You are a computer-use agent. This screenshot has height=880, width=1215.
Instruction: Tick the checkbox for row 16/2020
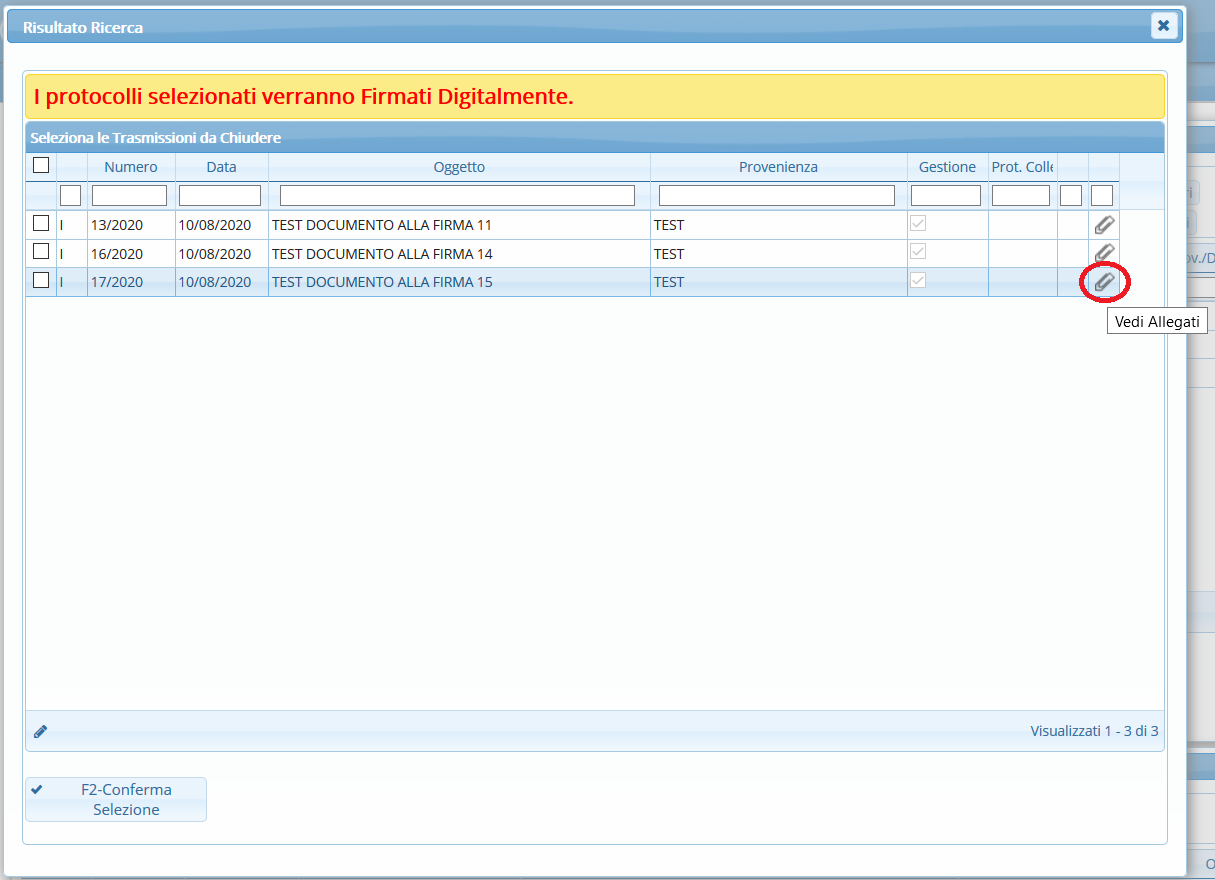coord(41,251)
